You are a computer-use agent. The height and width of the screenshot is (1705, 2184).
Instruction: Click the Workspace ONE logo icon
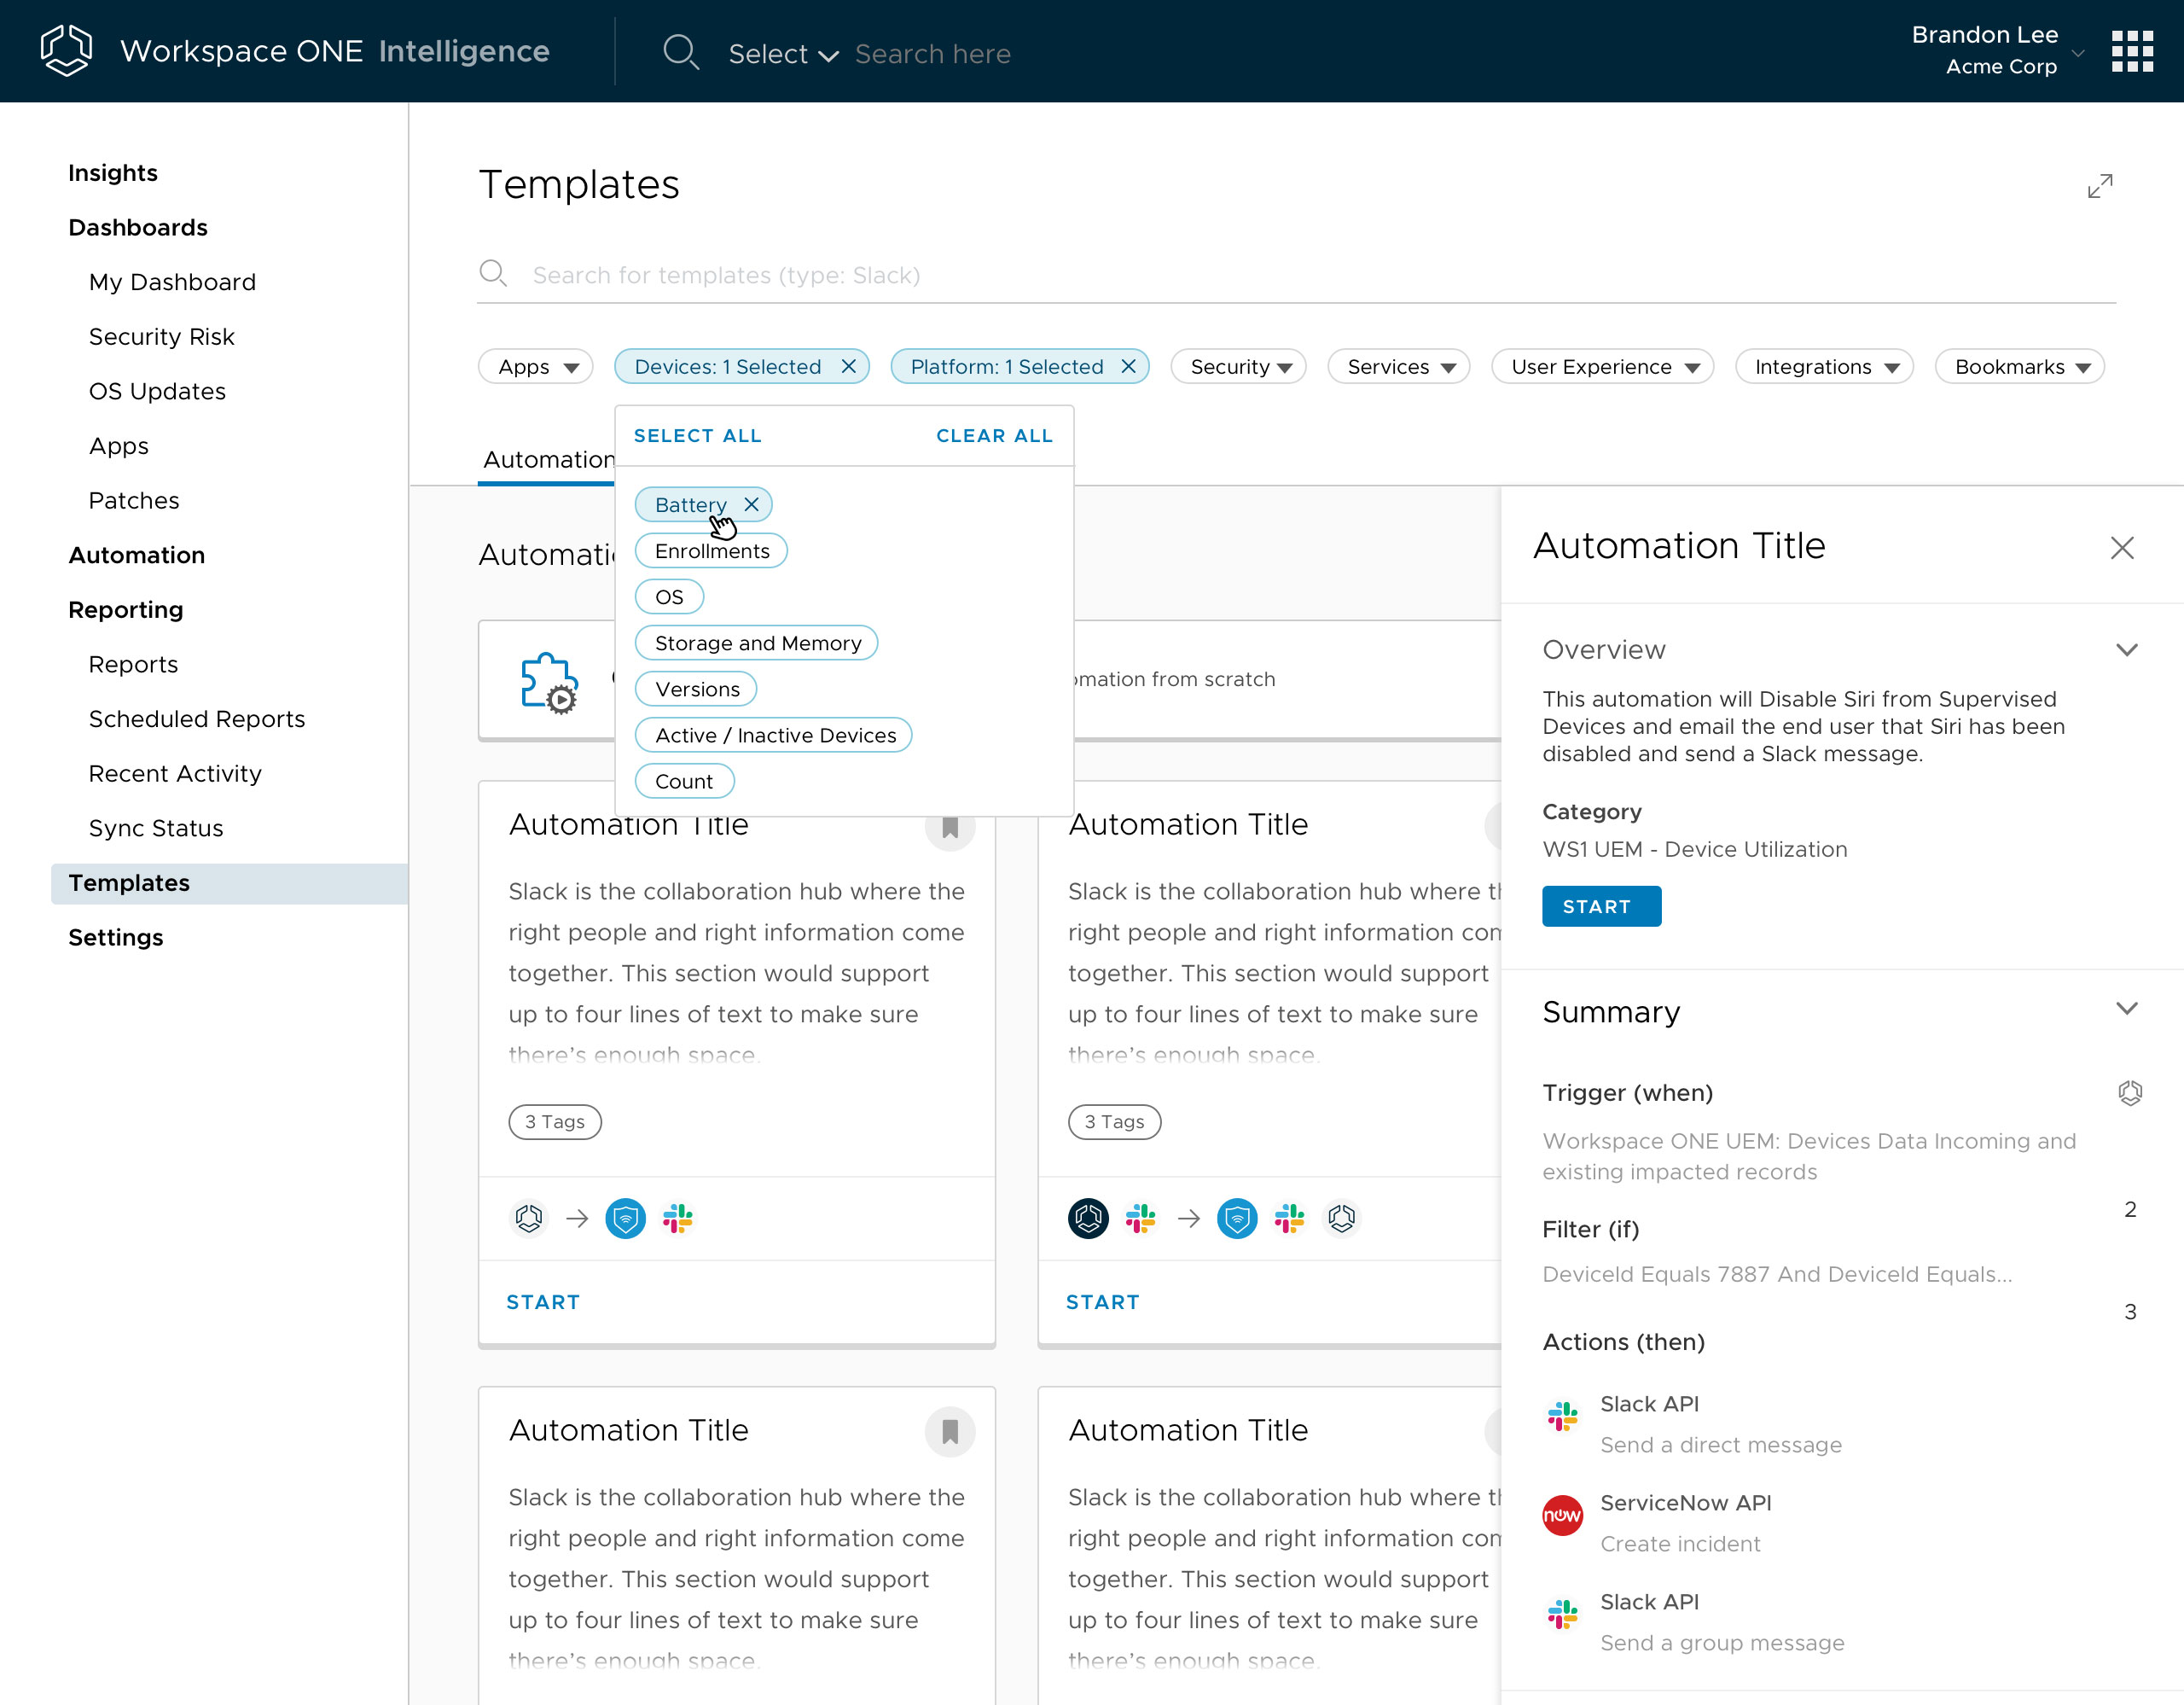point(66,50)
